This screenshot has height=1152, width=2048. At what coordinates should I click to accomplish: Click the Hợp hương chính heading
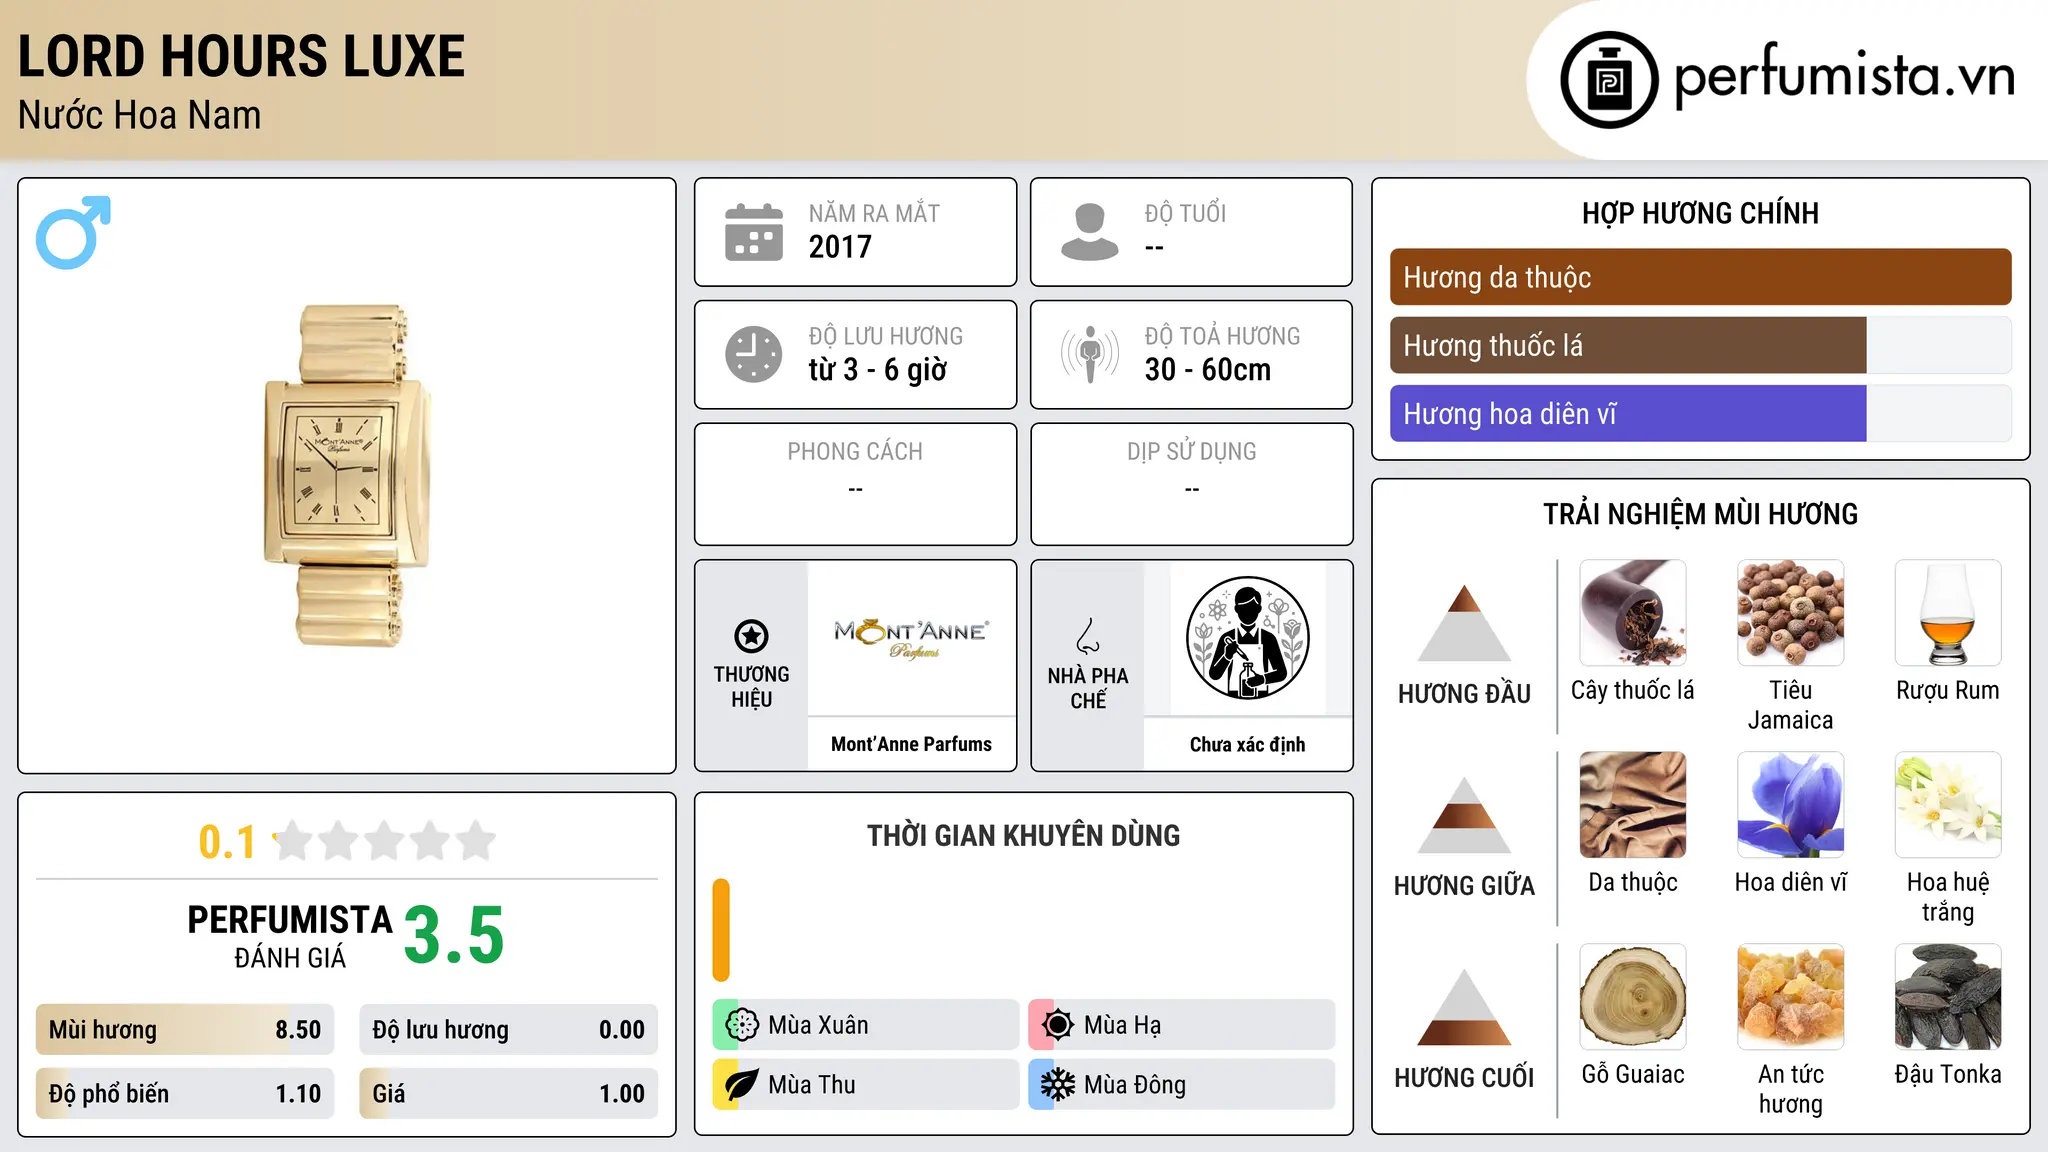pos(1700,213)
